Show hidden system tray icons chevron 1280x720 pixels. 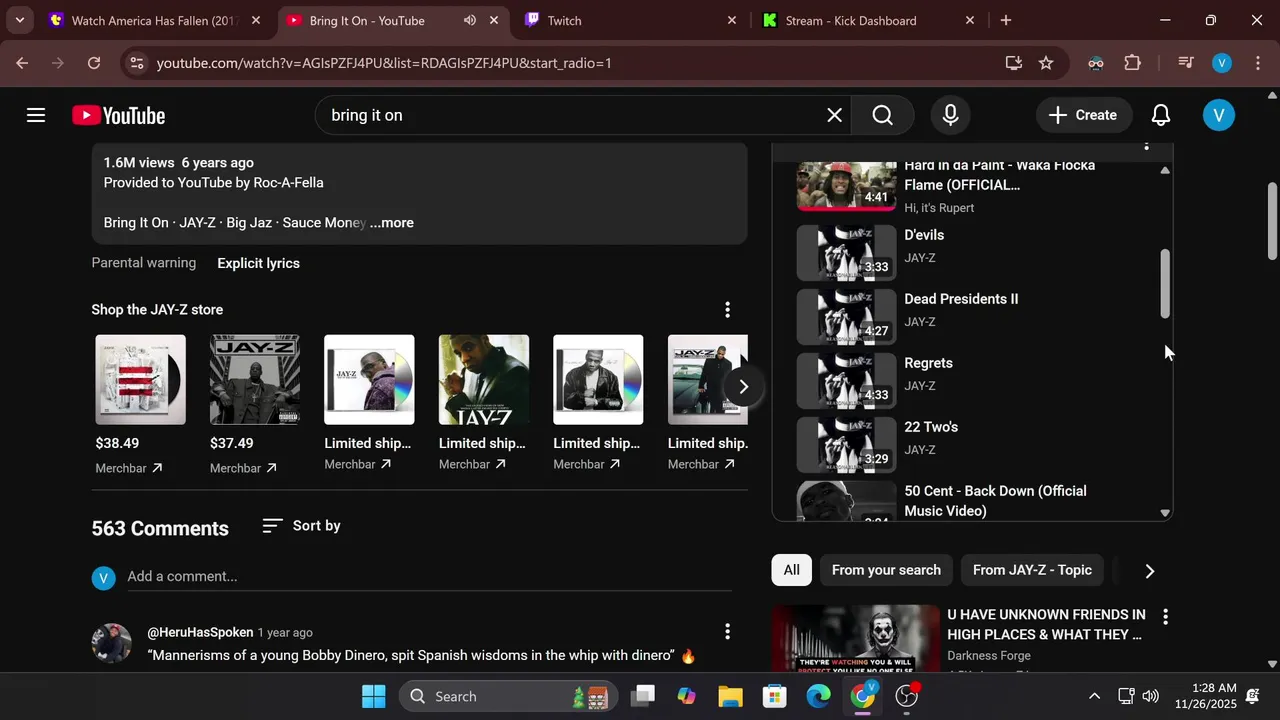point(1094,696)
